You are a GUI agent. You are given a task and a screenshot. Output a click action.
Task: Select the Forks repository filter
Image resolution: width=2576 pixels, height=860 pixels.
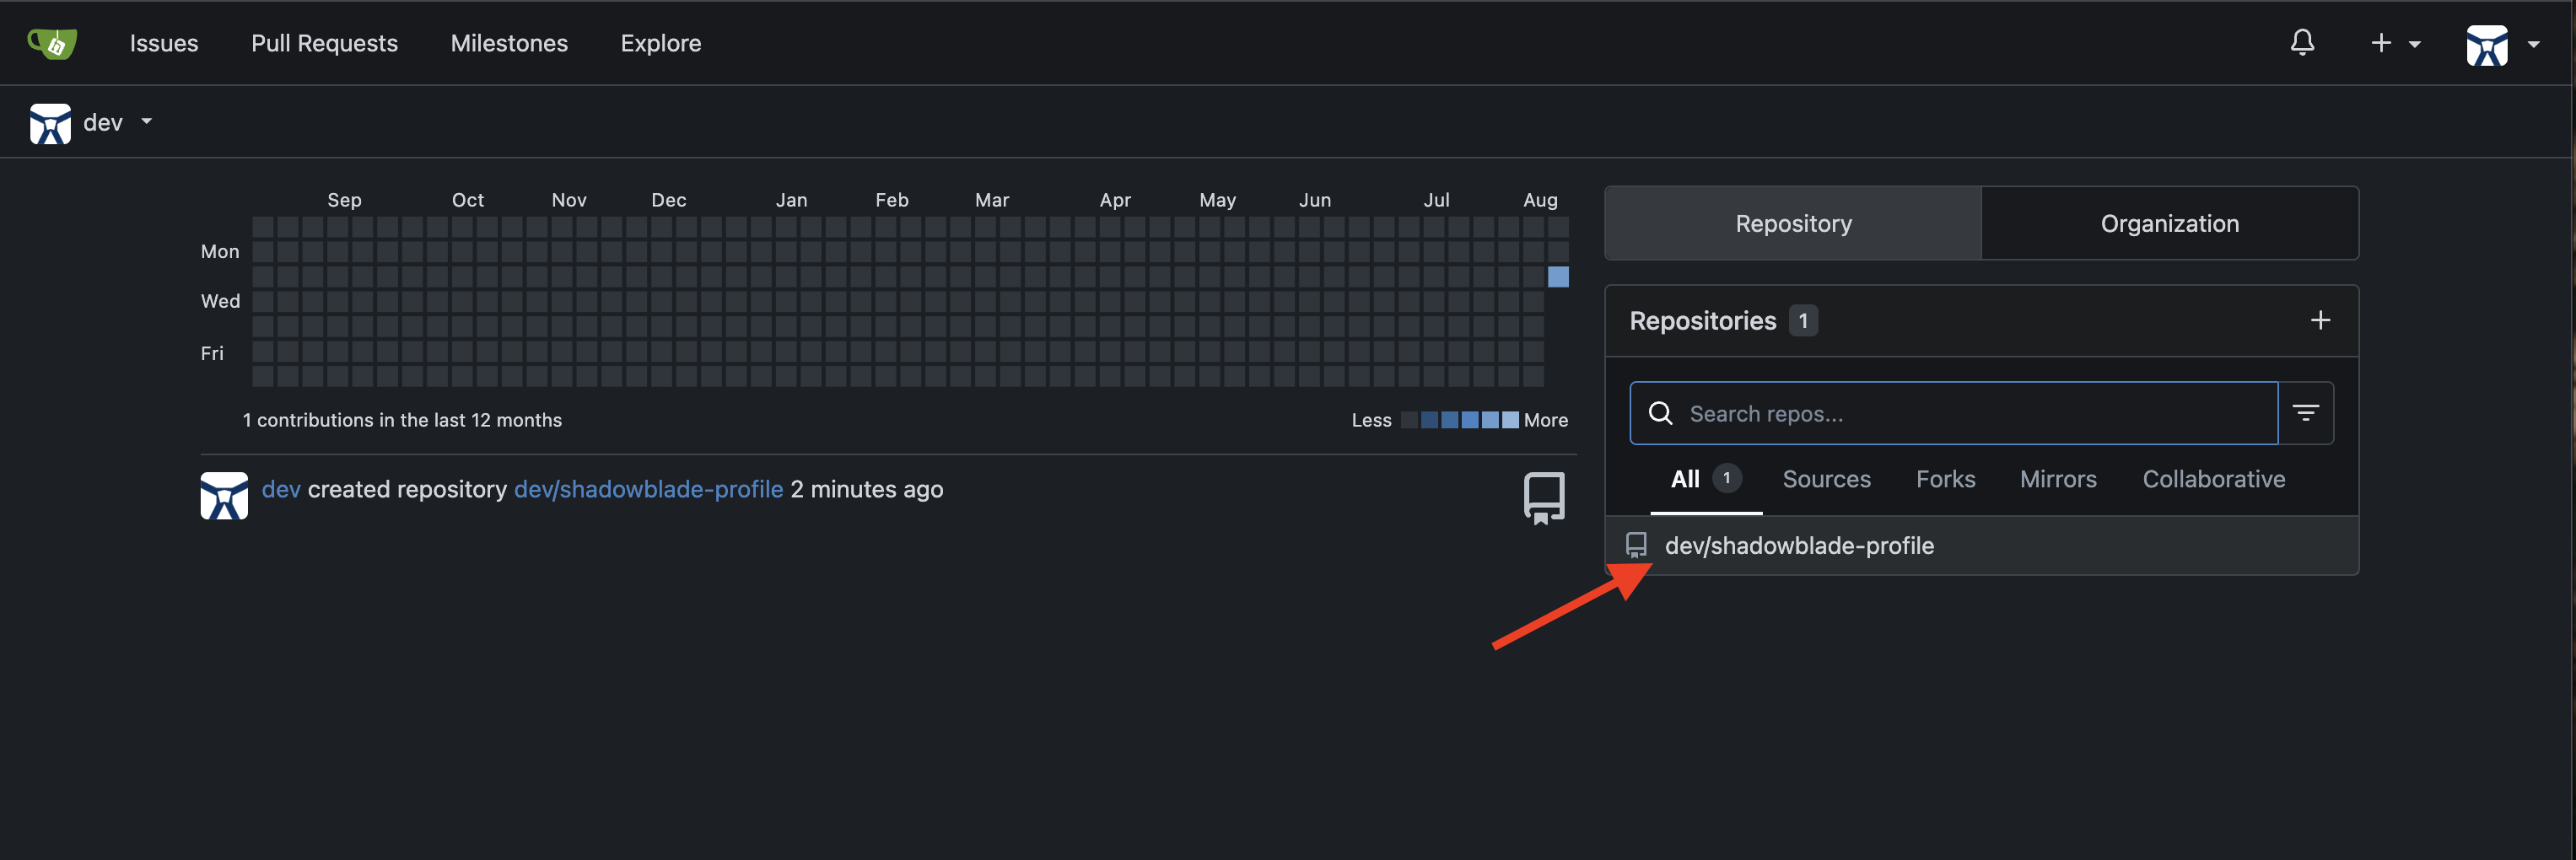click(1945, 479)
